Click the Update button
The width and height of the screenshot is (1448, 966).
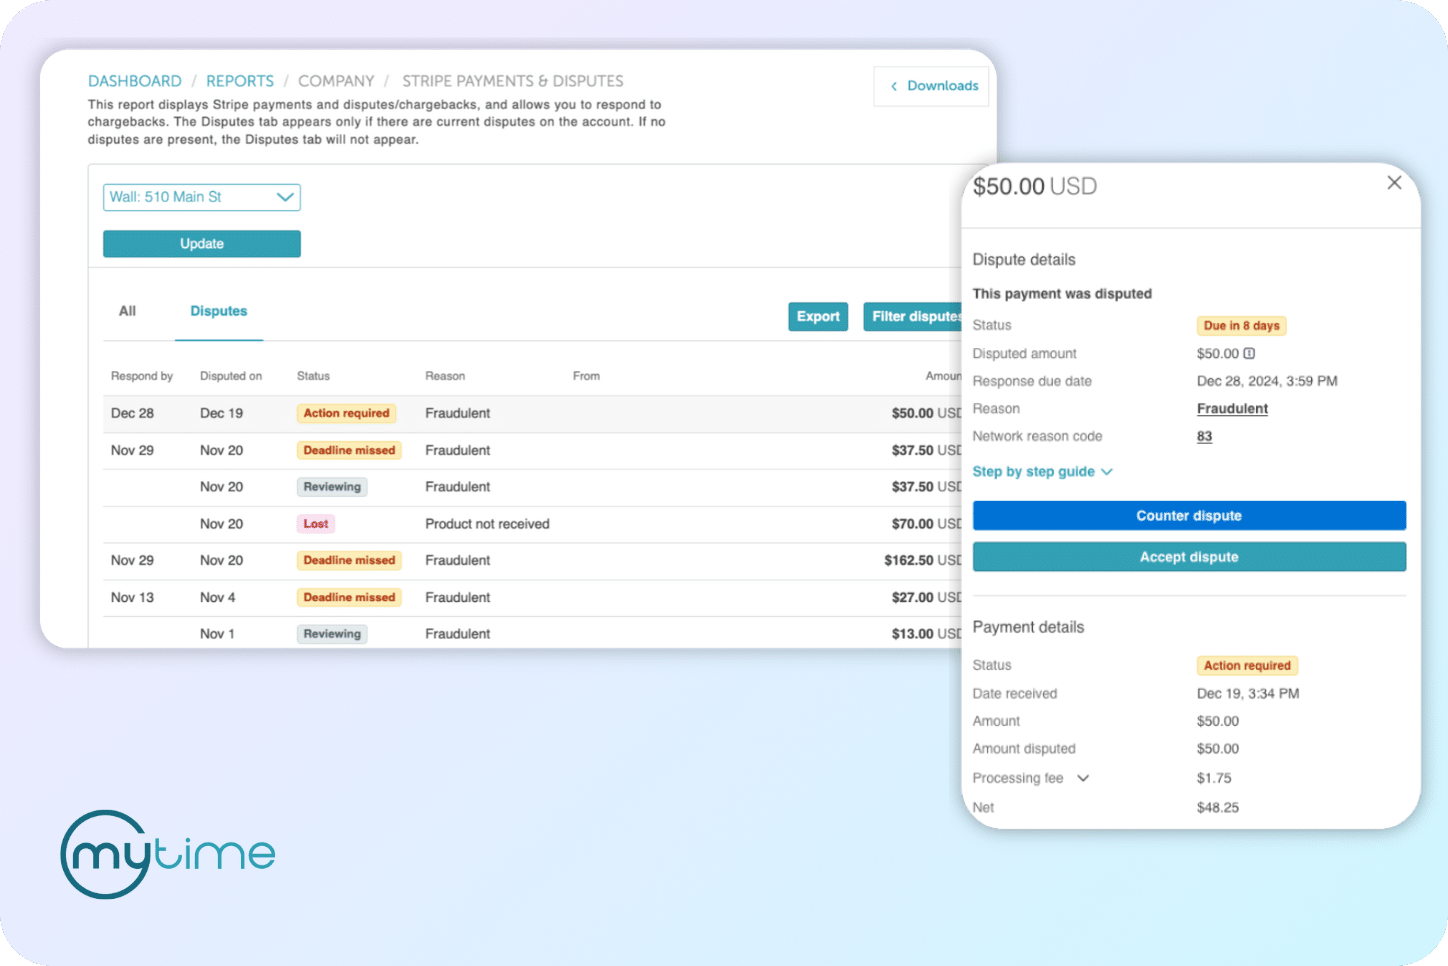click(x=201, y=243)
